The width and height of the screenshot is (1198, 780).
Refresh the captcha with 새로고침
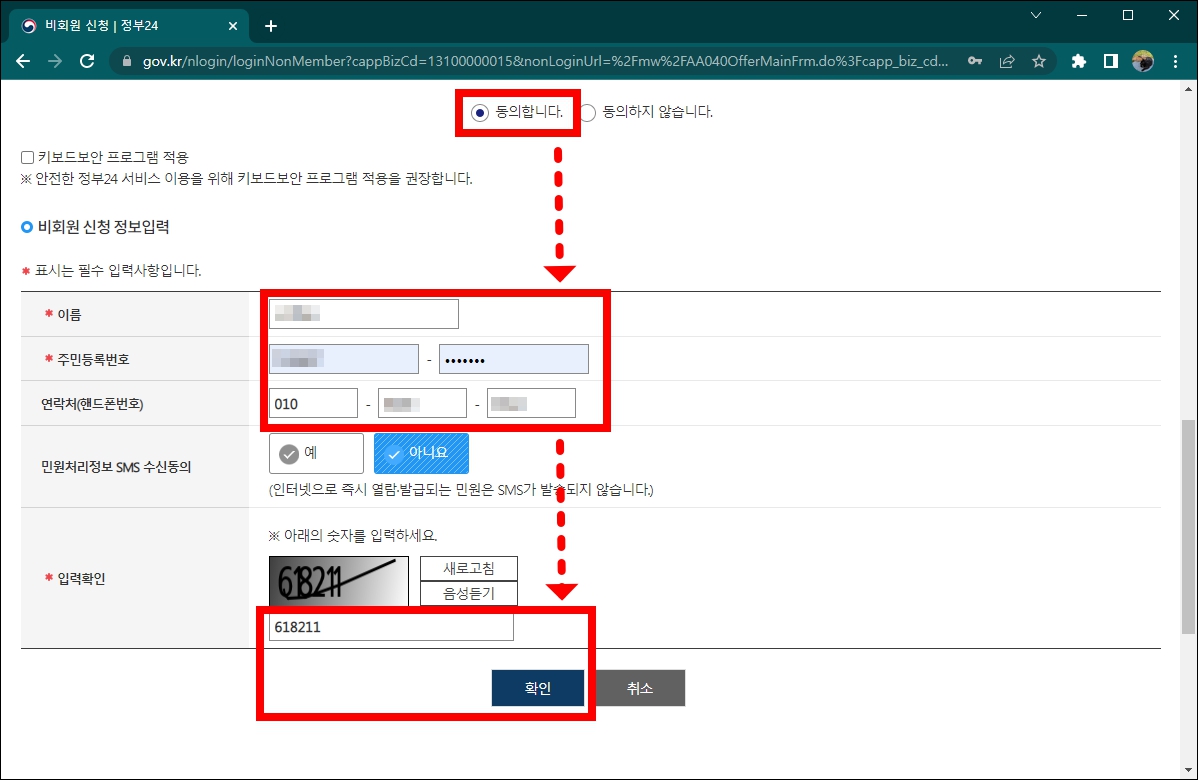468,566
